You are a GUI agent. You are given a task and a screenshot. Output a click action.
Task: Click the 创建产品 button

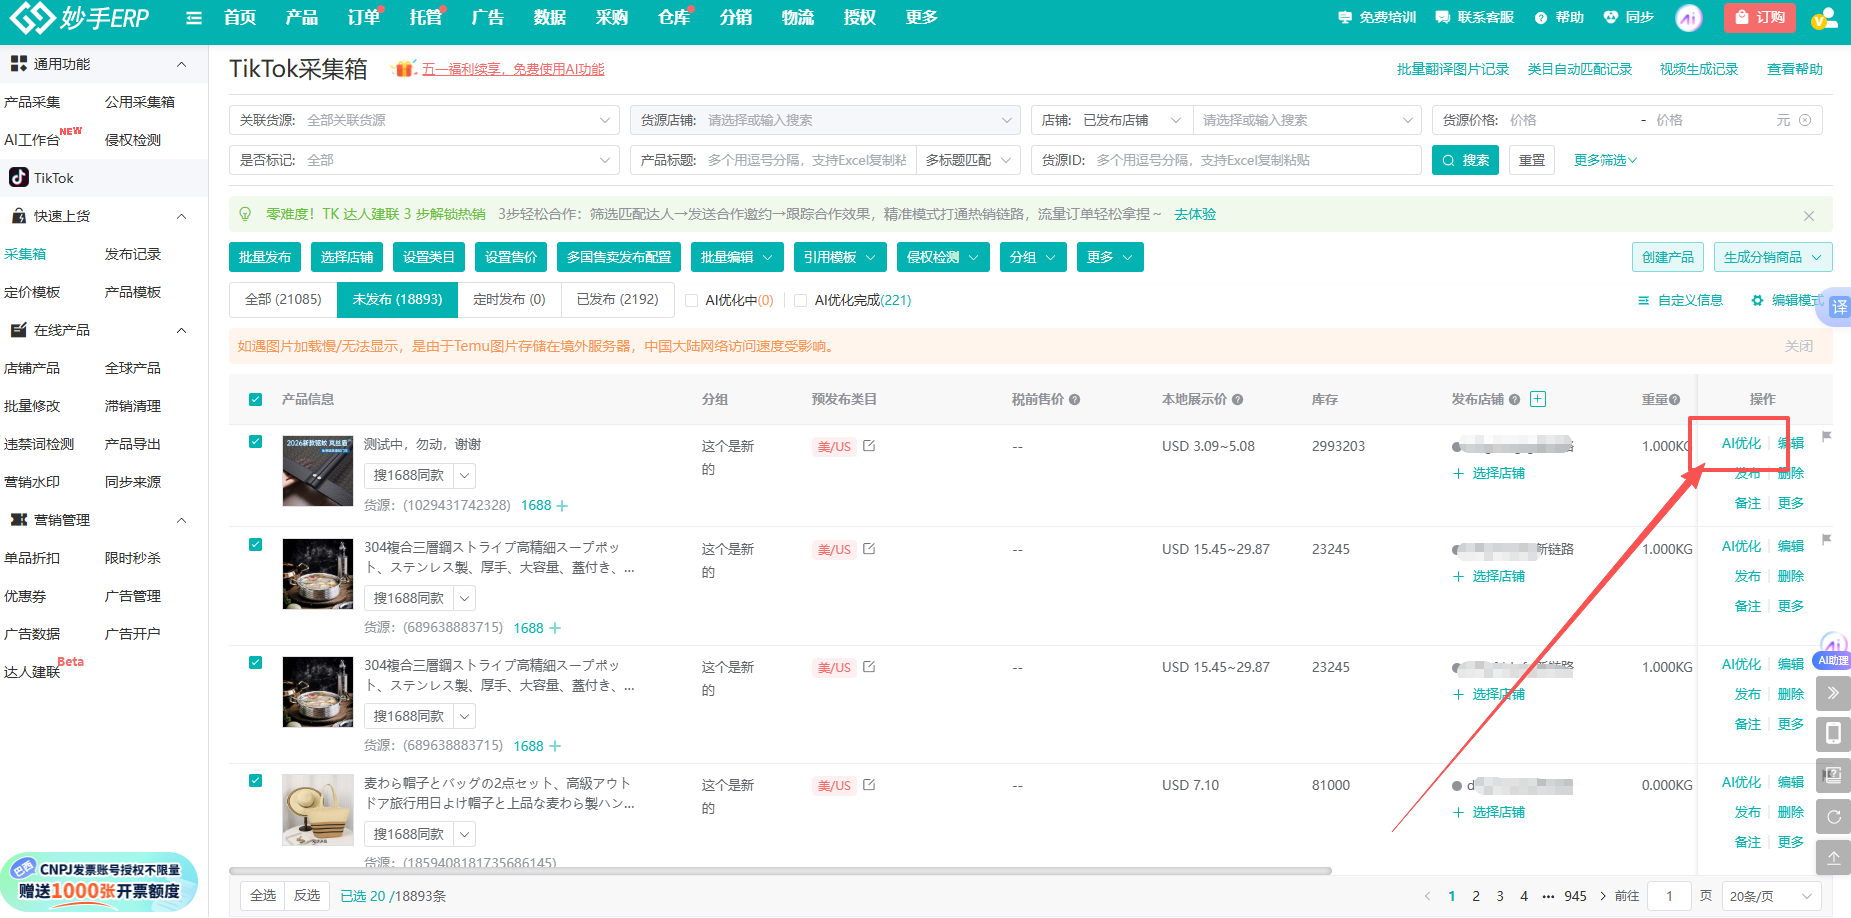(1668, 257)
